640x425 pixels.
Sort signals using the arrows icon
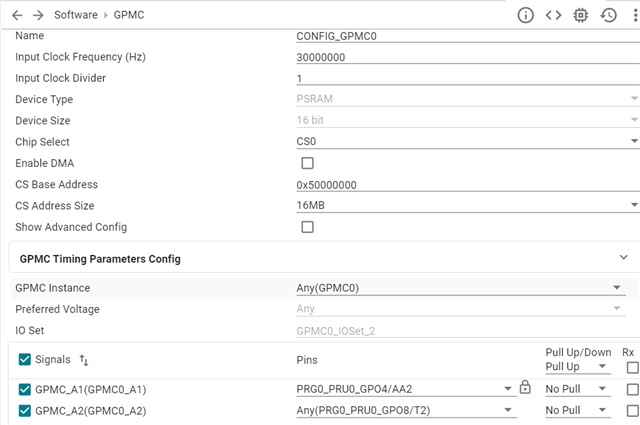[x=83, y=359]
